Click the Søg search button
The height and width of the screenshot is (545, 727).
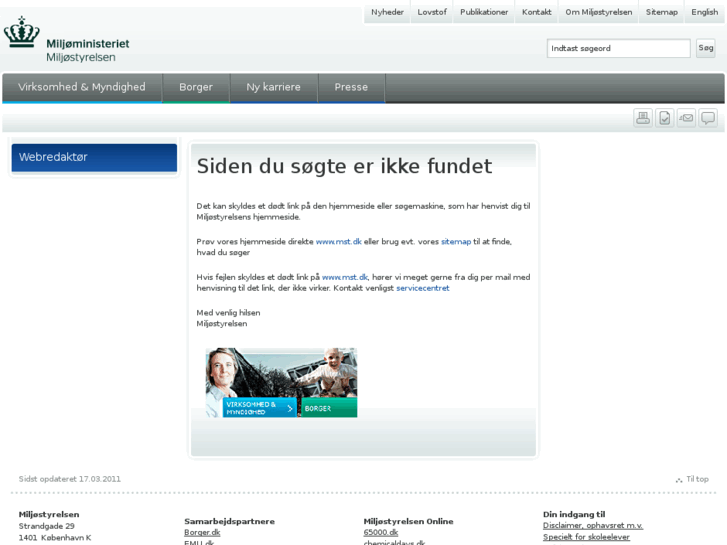tap(706, 48)
